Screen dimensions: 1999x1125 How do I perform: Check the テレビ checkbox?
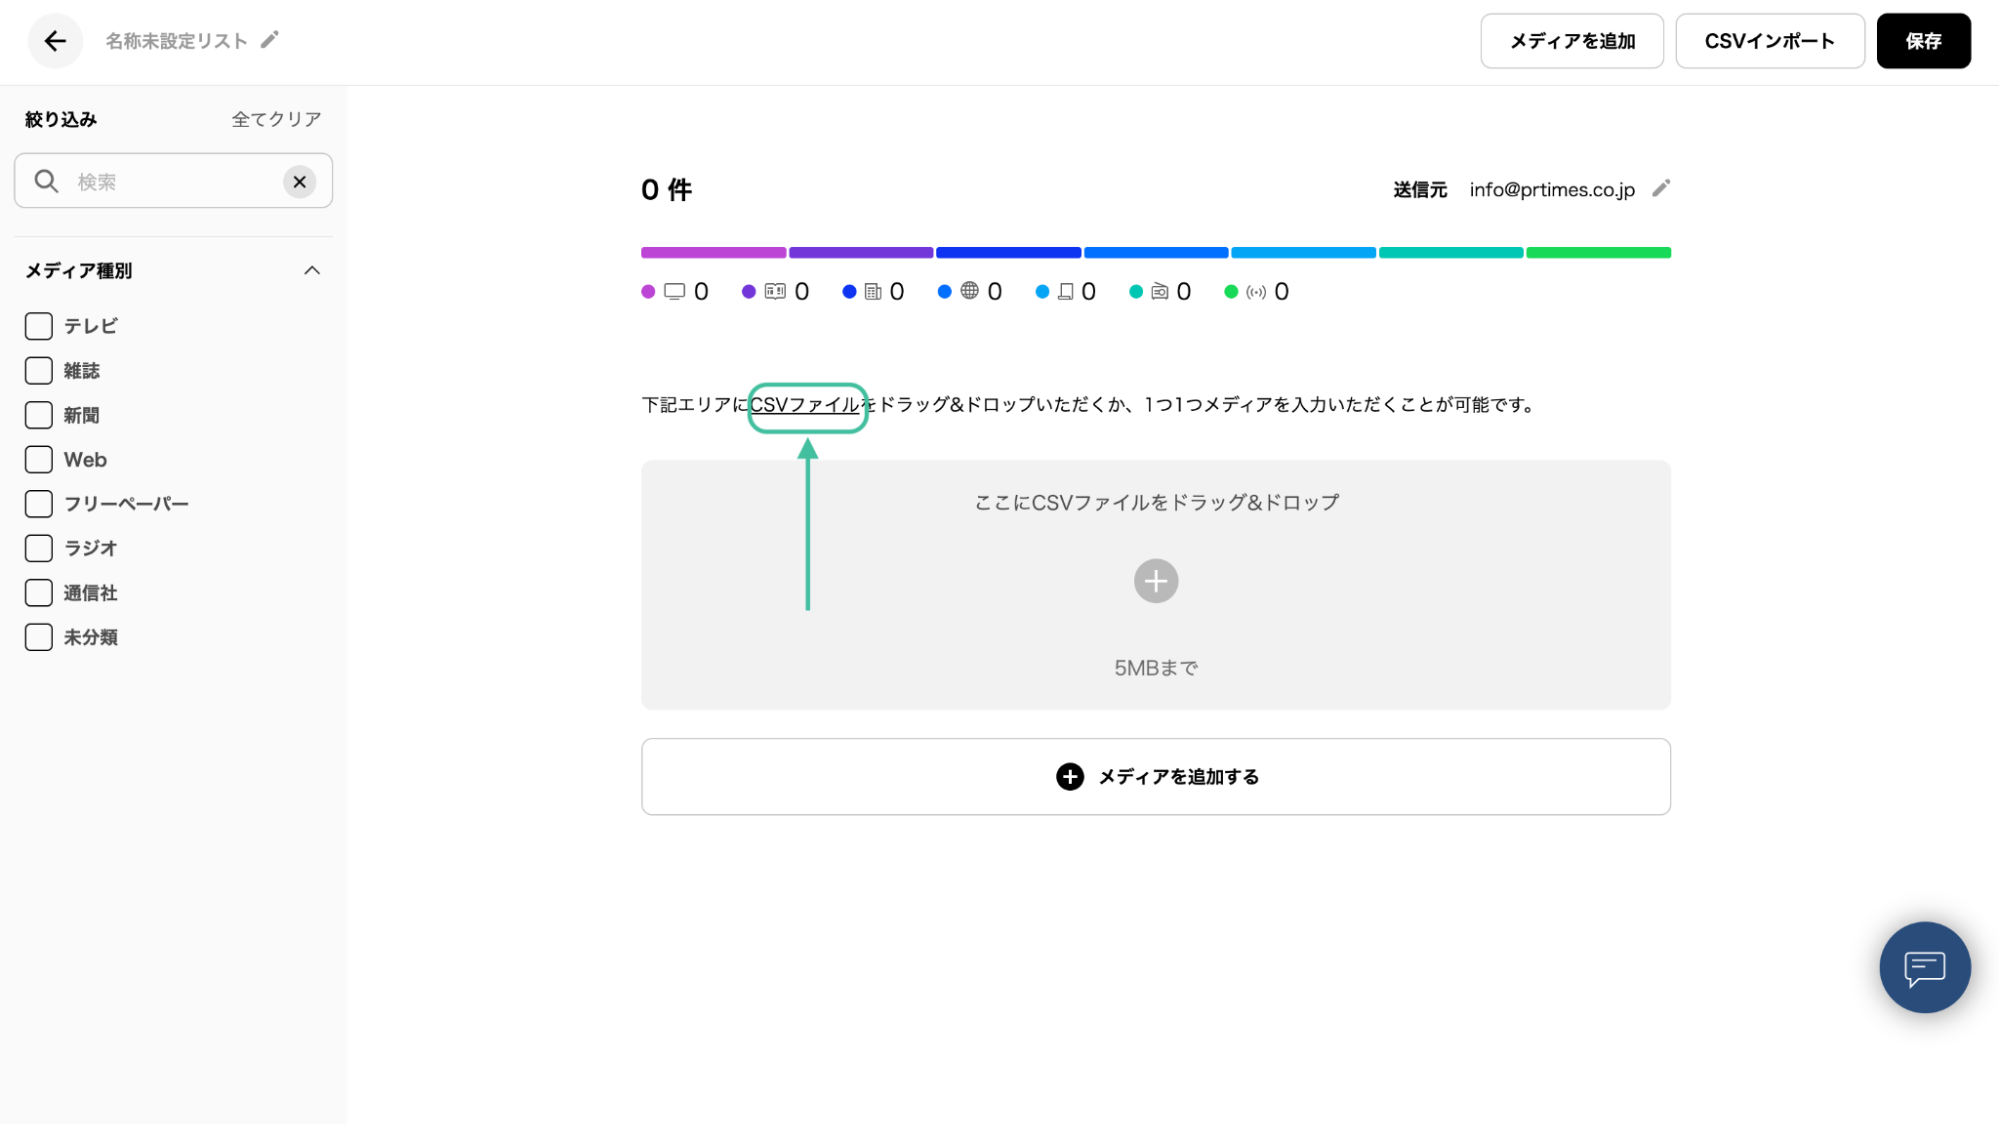tap(39, 326)
